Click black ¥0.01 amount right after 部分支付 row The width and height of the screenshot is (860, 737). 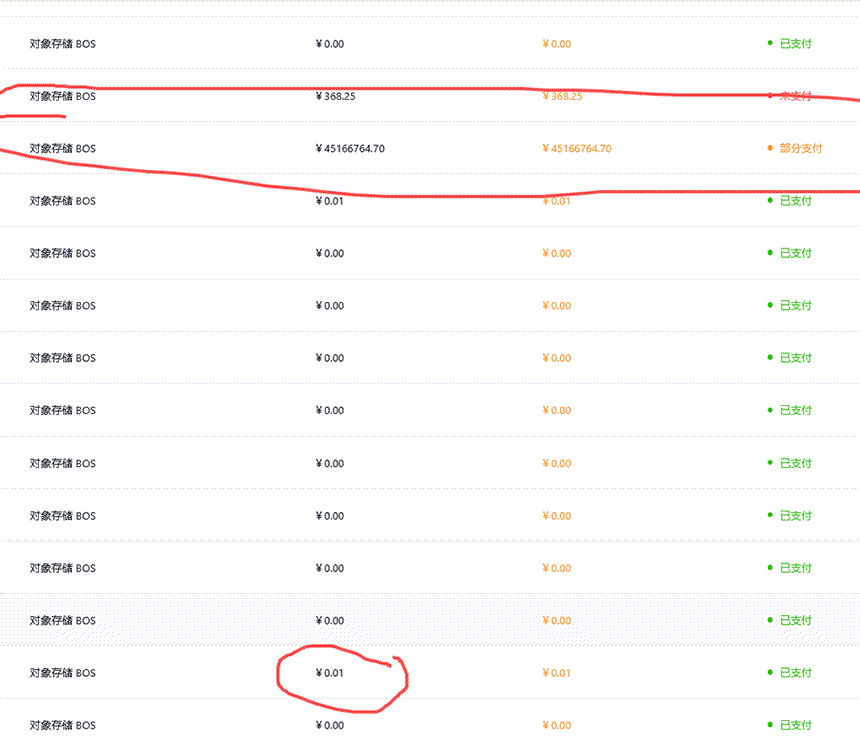pyautogui.click(x=330, y=201)
